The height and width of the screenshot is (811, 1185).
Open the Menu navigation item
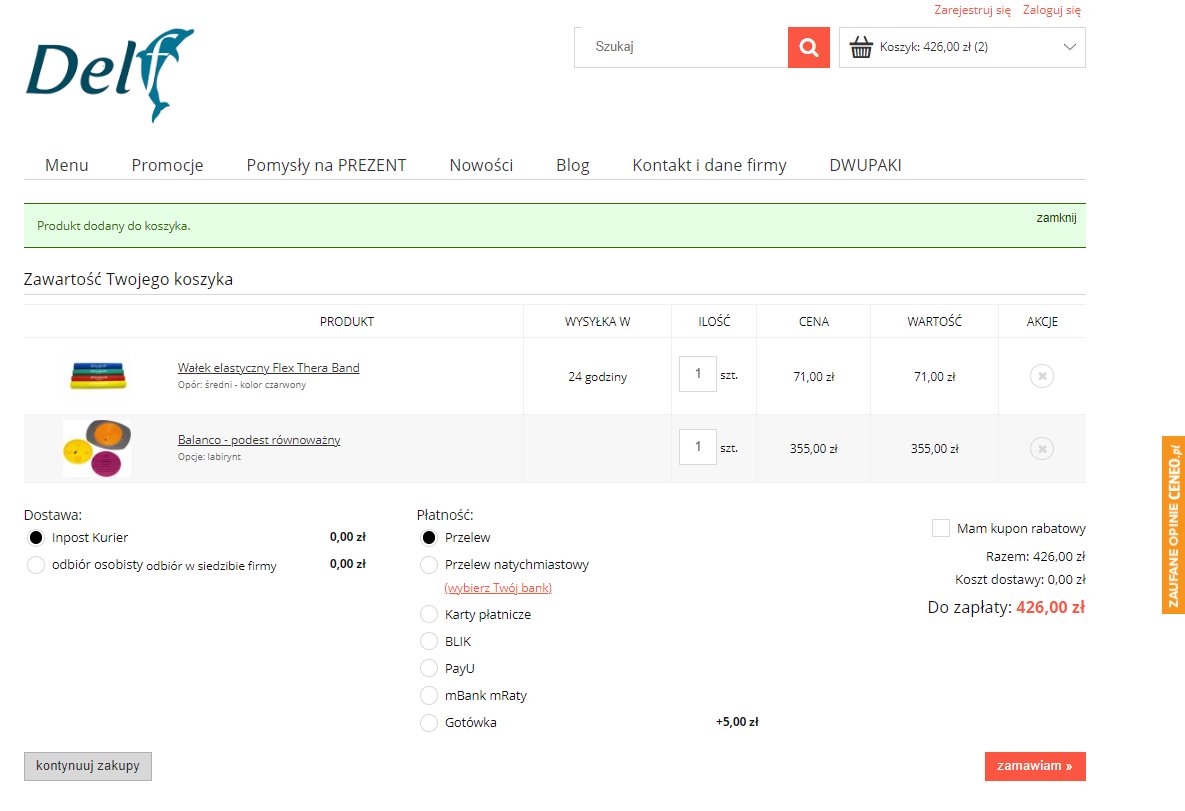coord(67,165)
